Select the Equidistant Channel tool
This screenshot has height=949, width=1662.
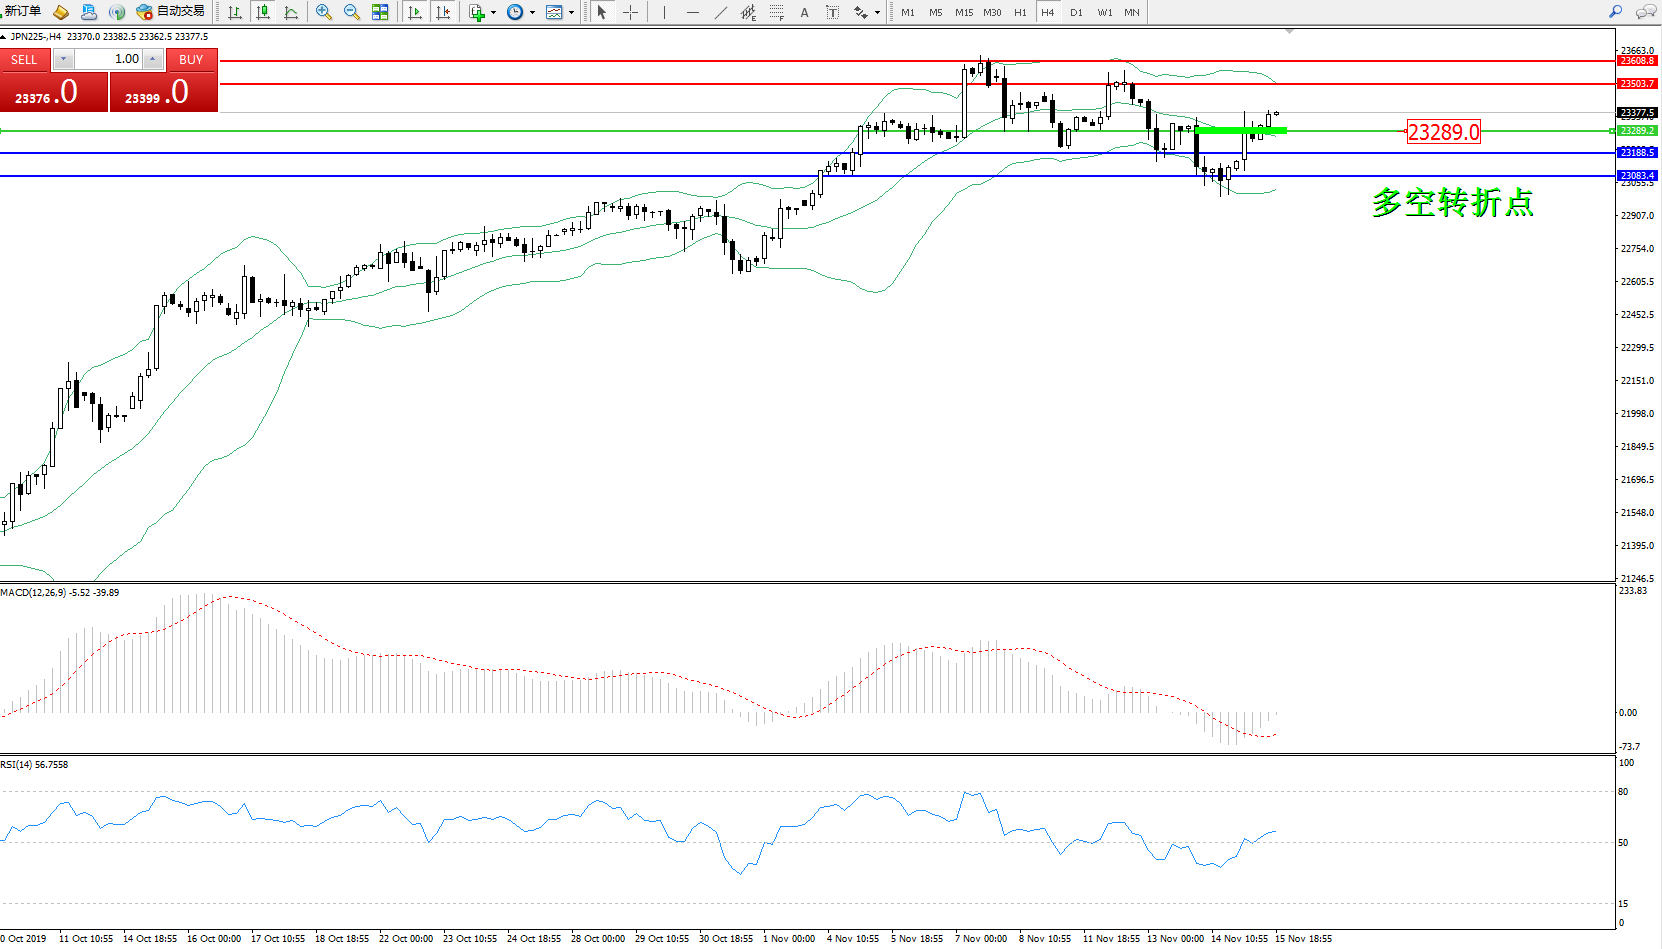tap(748, 12)
